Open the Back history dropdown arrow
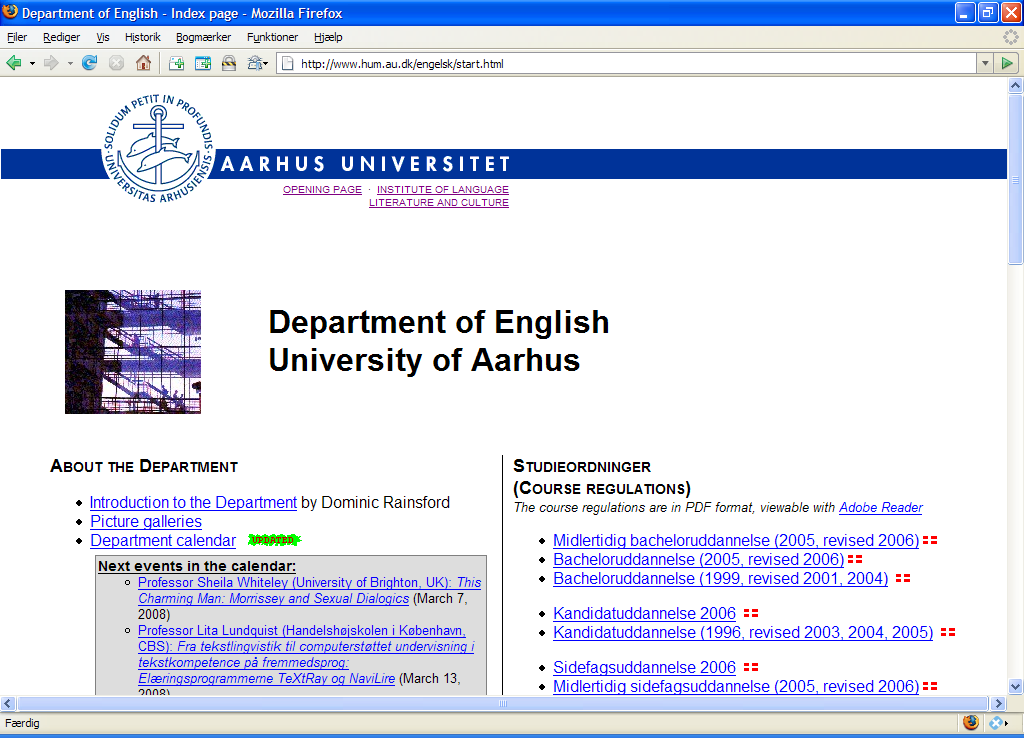This screenshot has width=1024, height=738. coord(32,64)
